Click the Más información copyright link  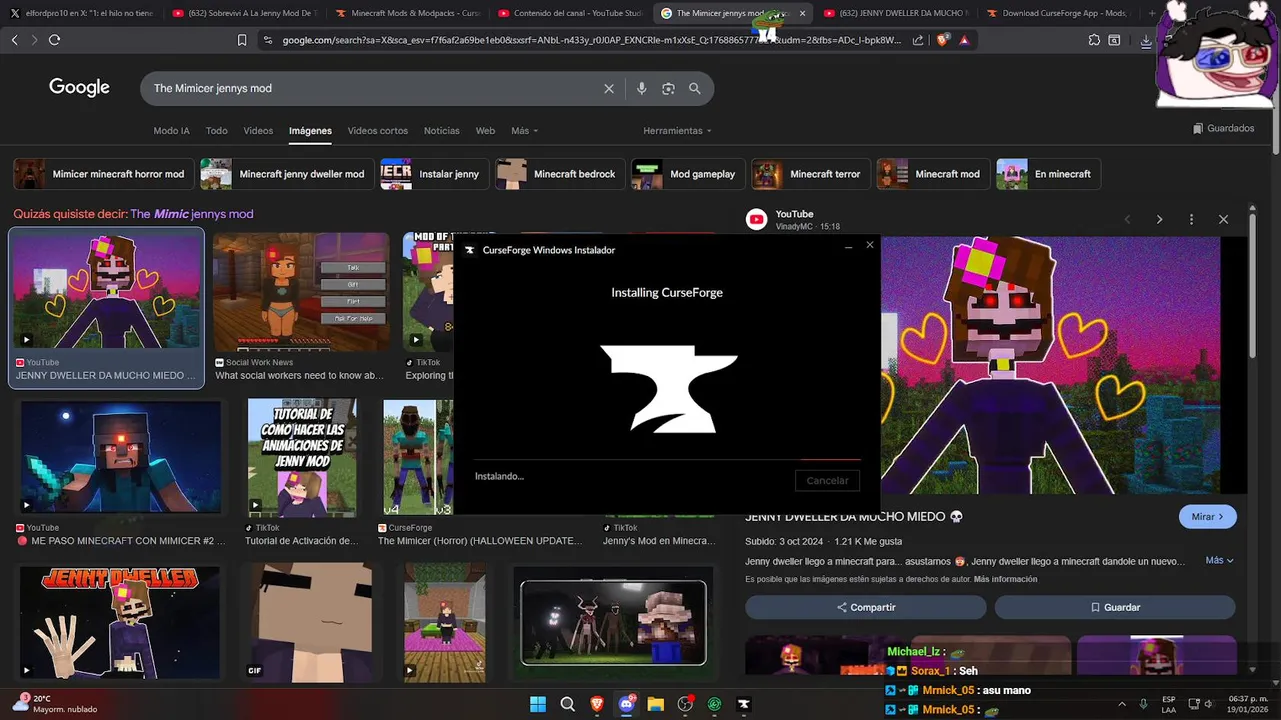point(1005,579)
